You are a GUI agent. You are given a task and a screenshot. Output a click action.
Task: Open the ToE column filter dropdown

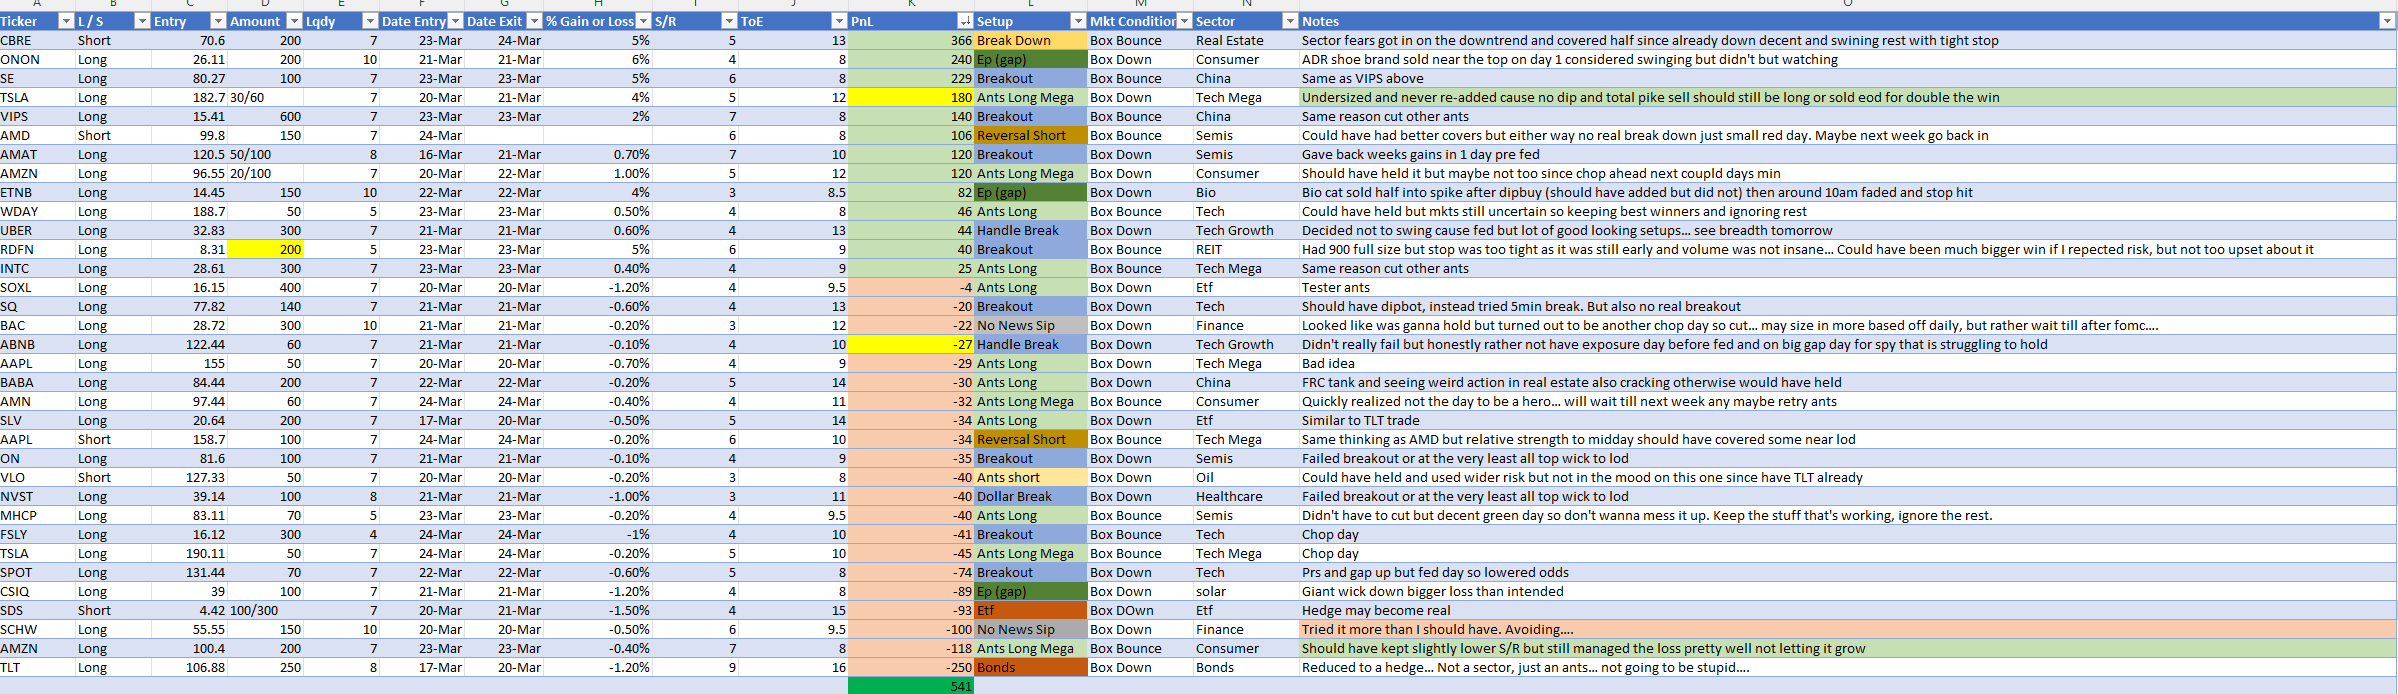pyautogui.click(x=838, y=21)
